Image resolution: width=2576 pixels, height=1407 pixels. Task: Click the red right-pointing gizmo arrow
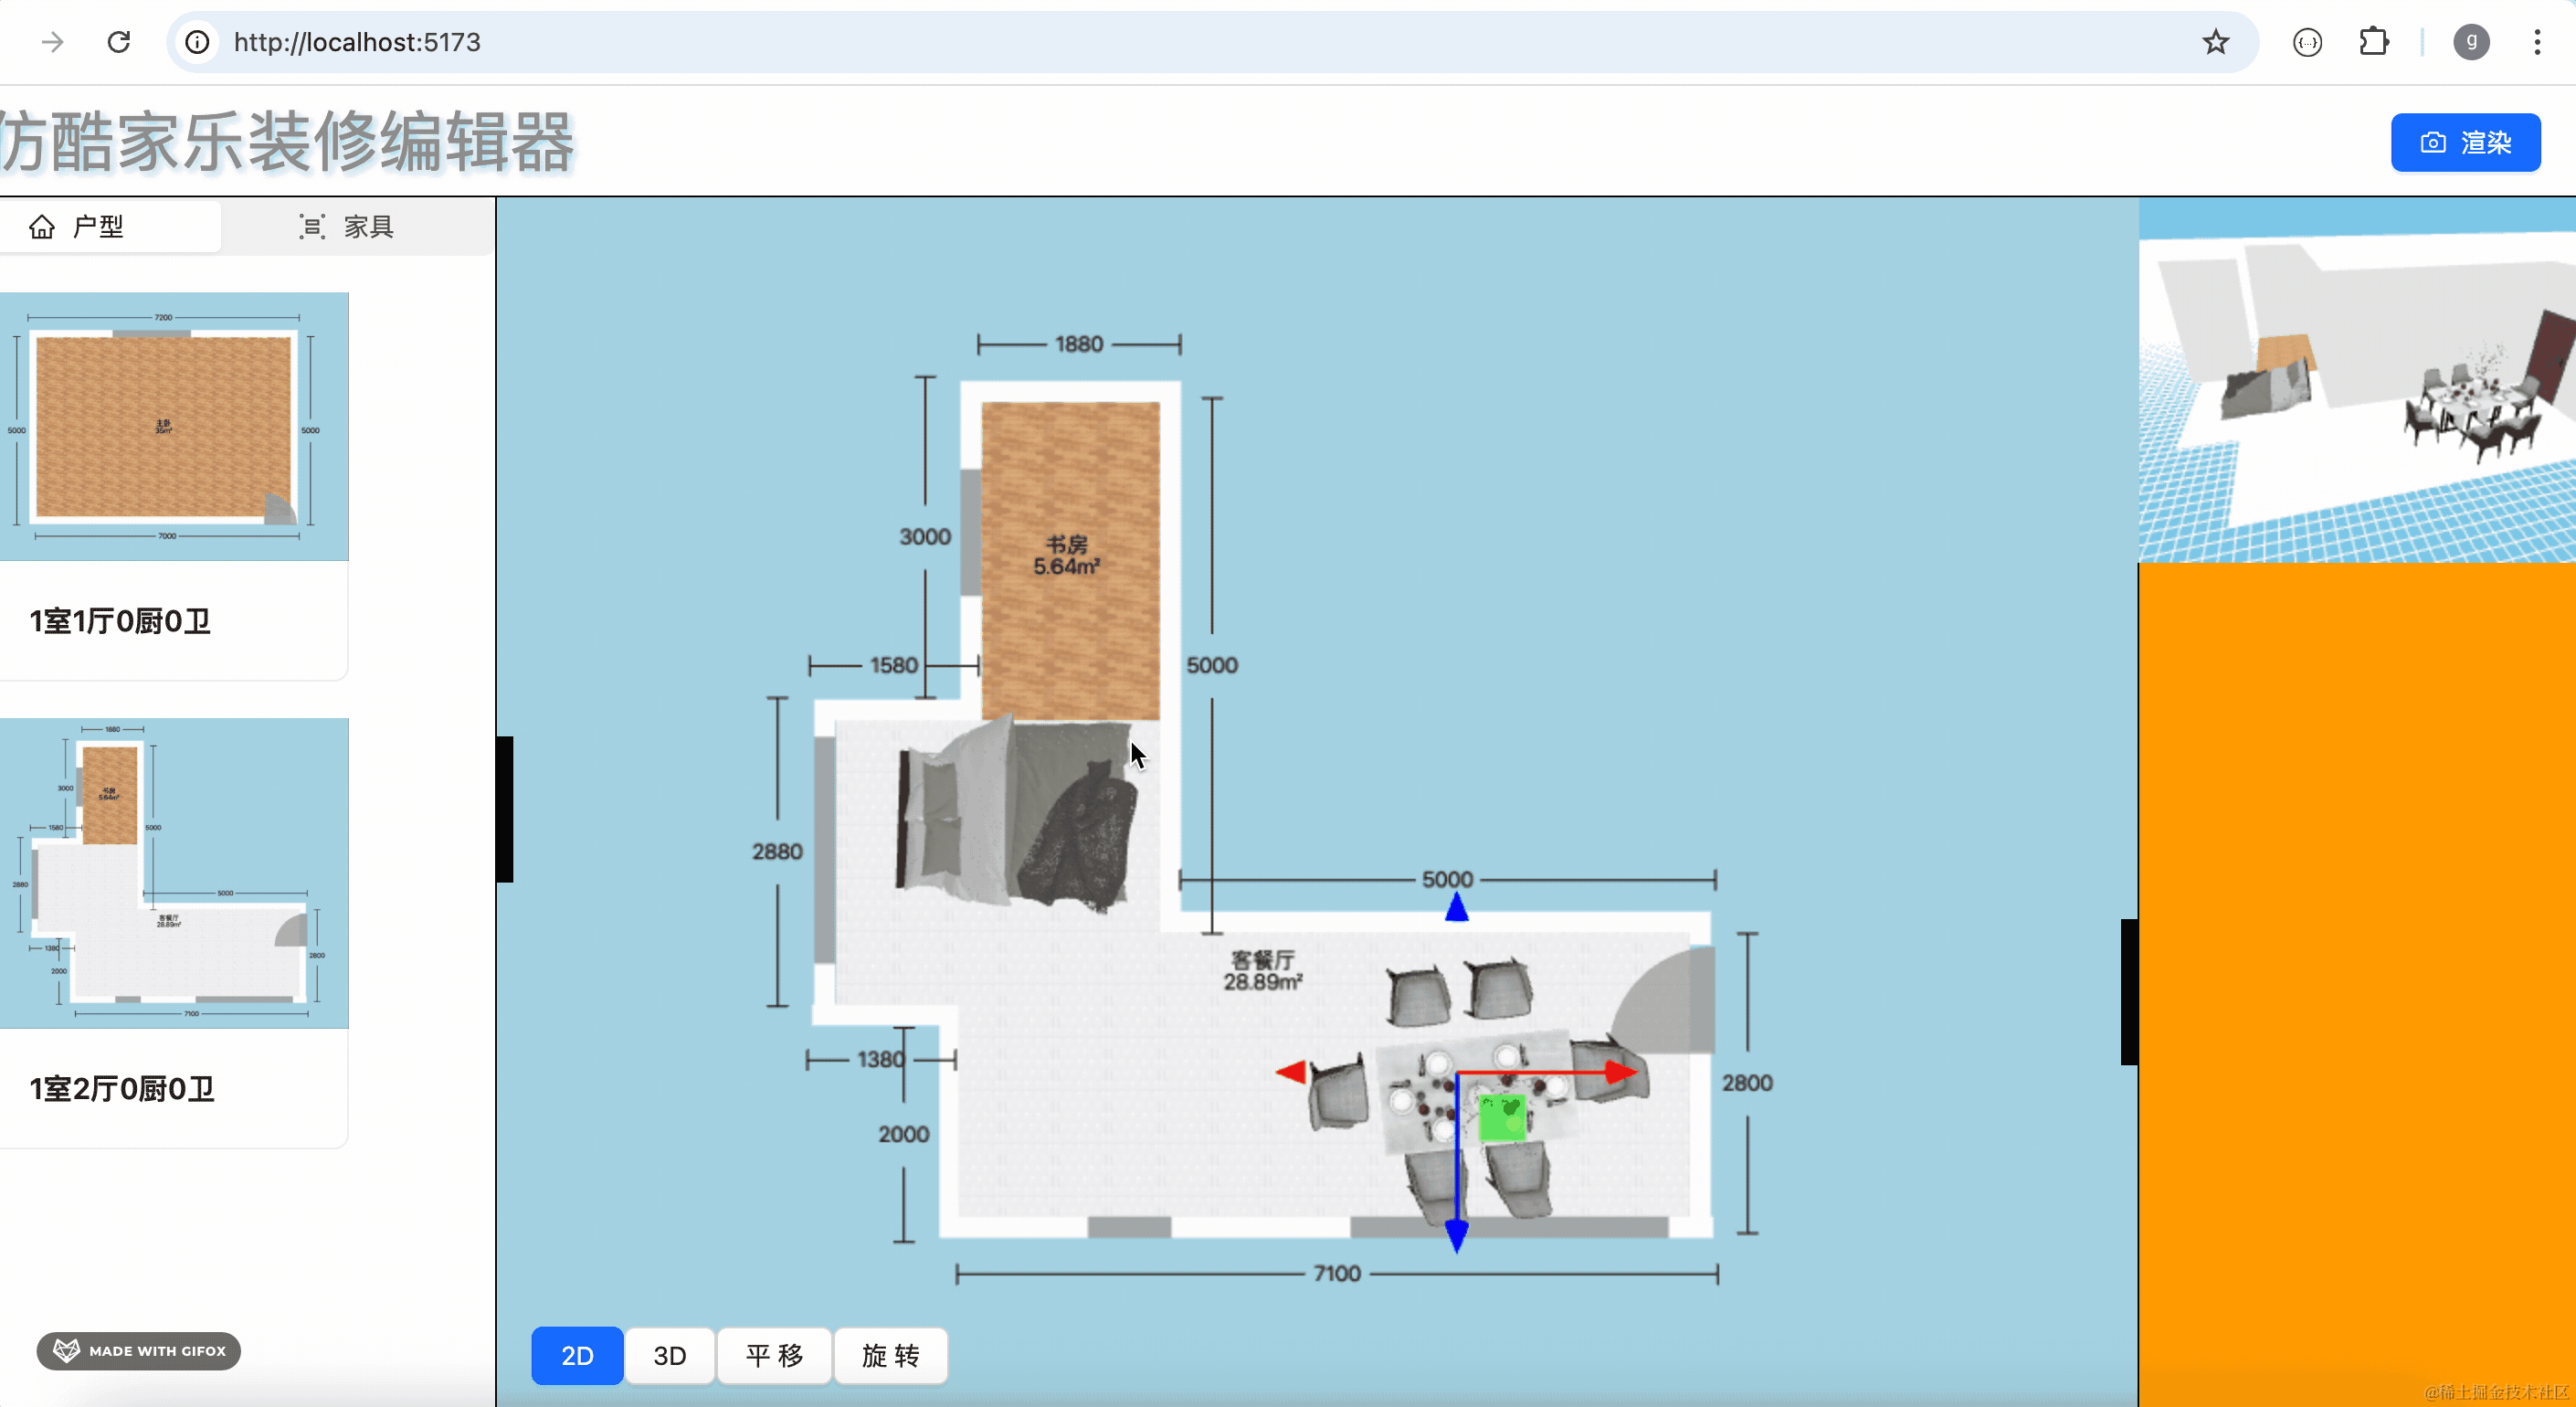coord(1621,1073)
